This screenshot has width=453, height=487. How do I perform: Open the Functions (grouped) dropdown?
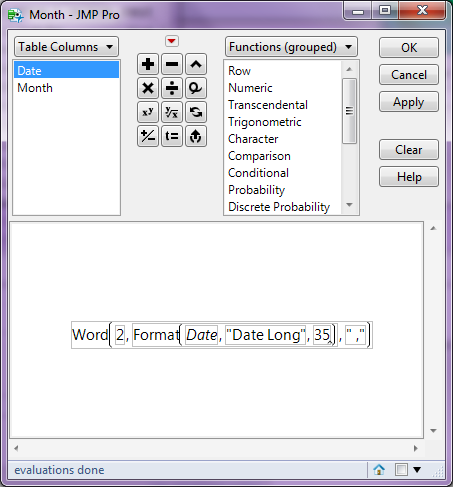point(291,47)
